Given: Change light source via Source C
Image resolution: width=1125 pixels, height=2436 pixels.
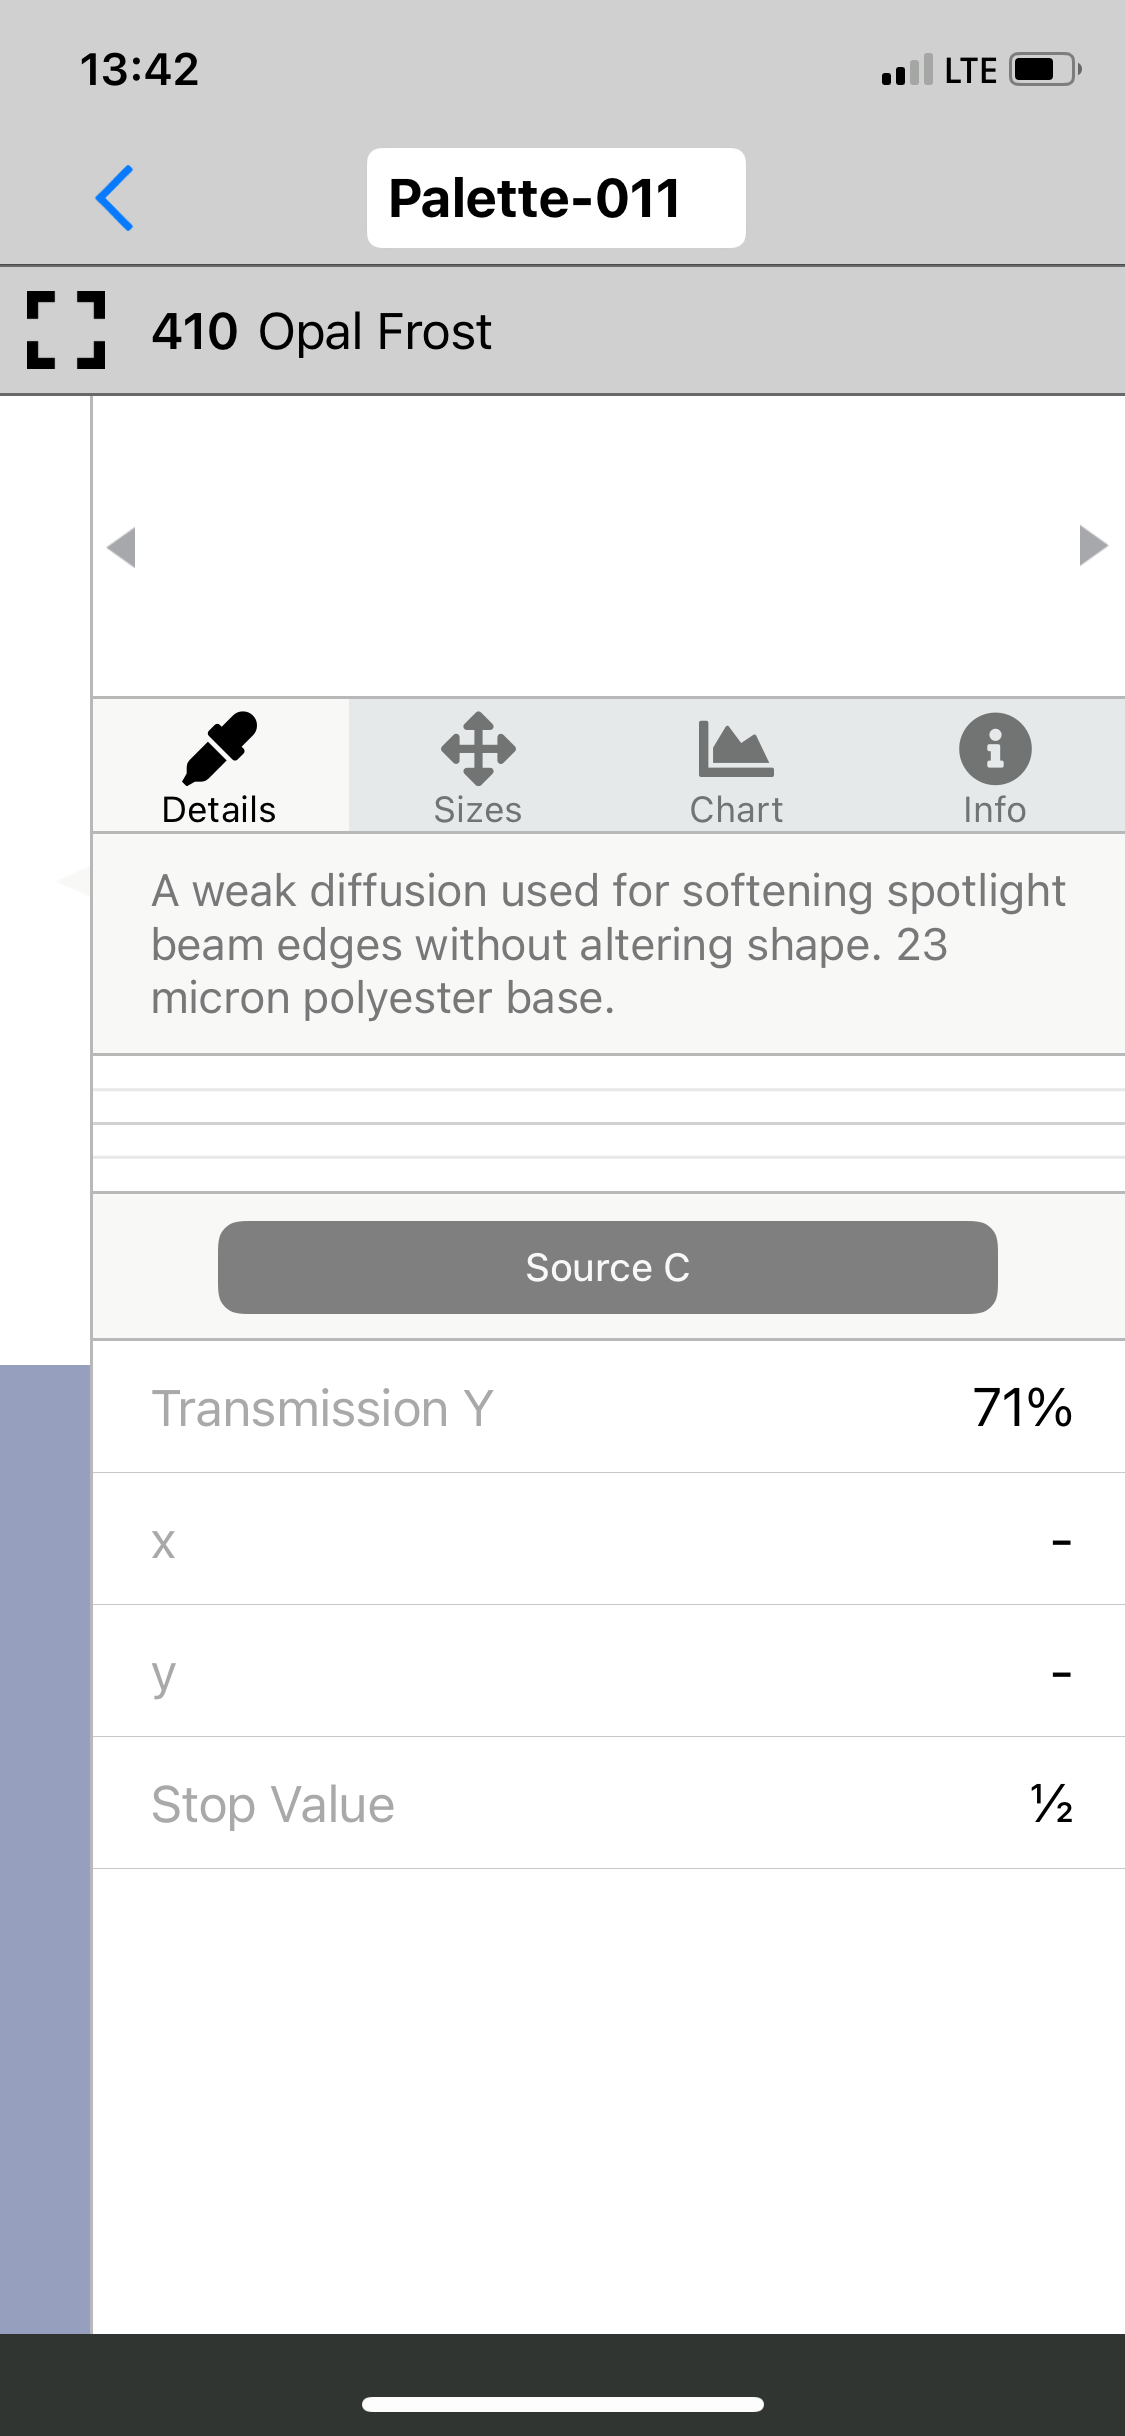Looking at the screenshot, I should pyautogui.click(x=607, y=1267).
